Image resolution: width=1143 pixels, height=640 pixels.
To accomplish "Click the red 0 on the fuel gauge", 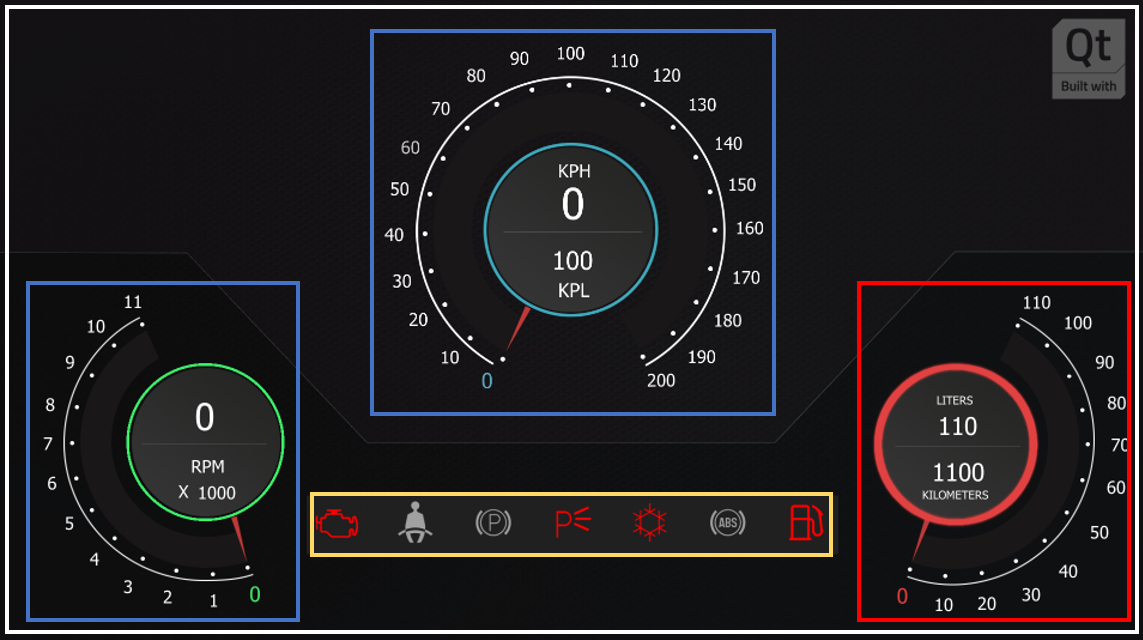I will 902,597.
